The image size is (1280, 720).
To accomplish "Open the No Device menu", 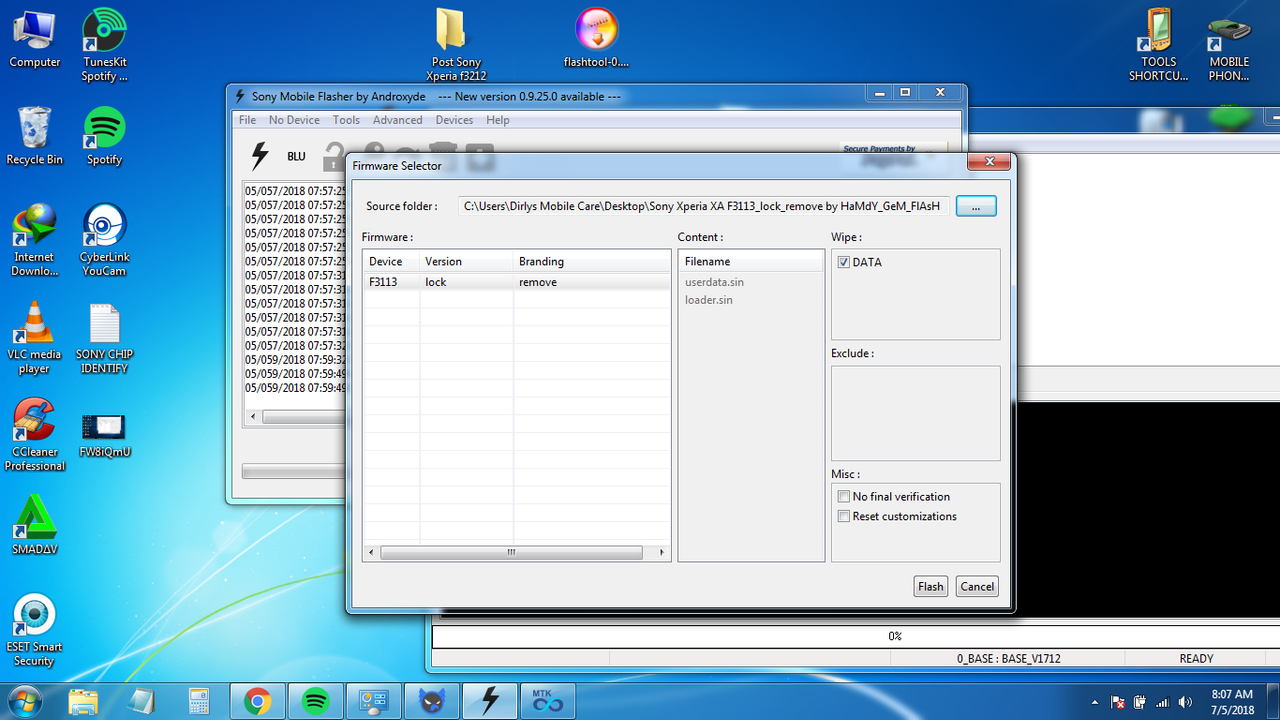I will [x=294, y=120].
